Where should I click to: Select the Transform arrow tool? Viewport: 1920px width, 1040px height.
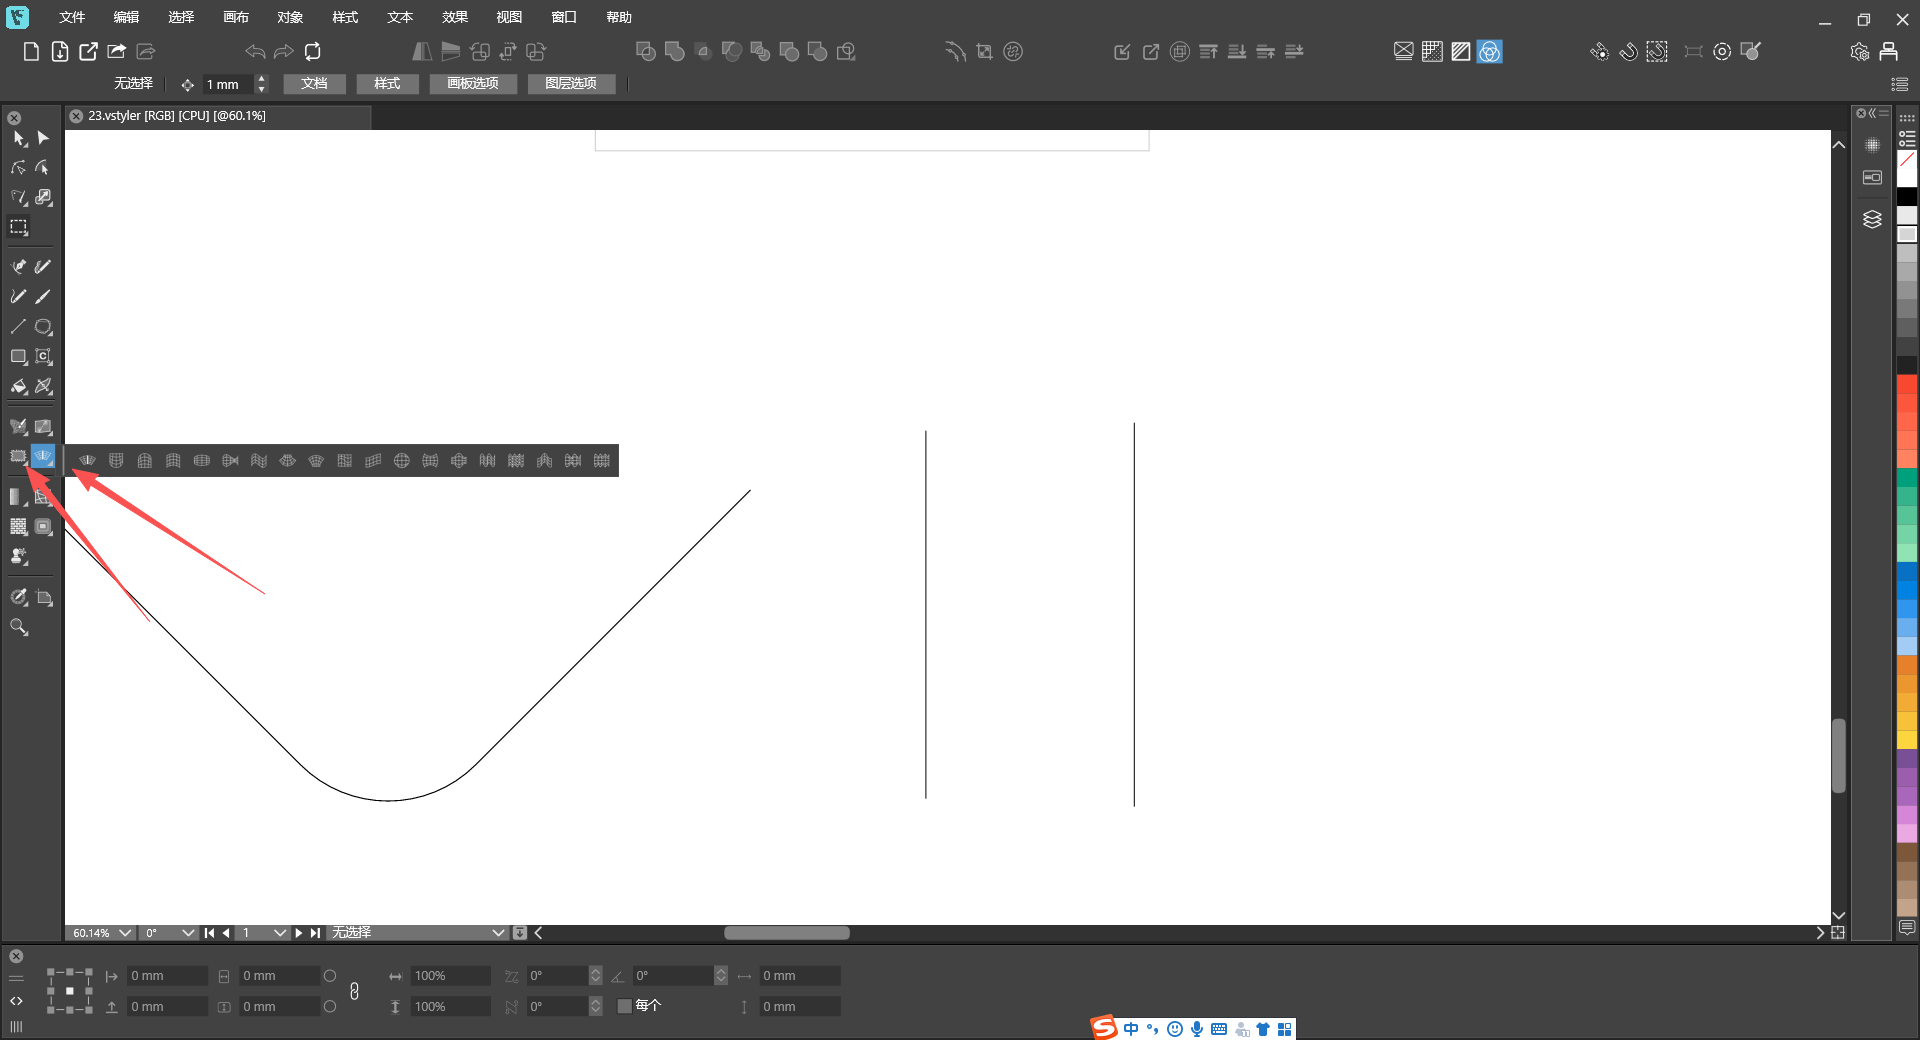[x=19, y=138]
